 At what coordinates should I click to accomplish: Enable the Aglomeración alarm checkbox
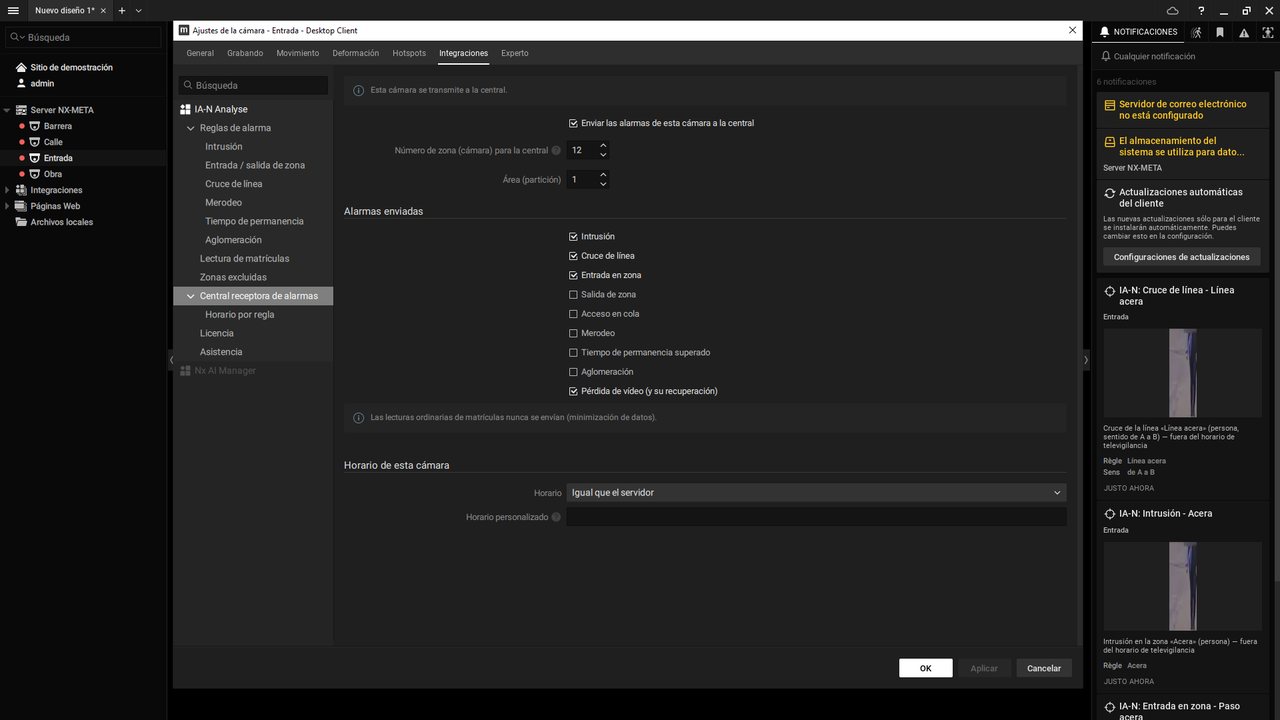pyautogui.click(x=573, y=372)
